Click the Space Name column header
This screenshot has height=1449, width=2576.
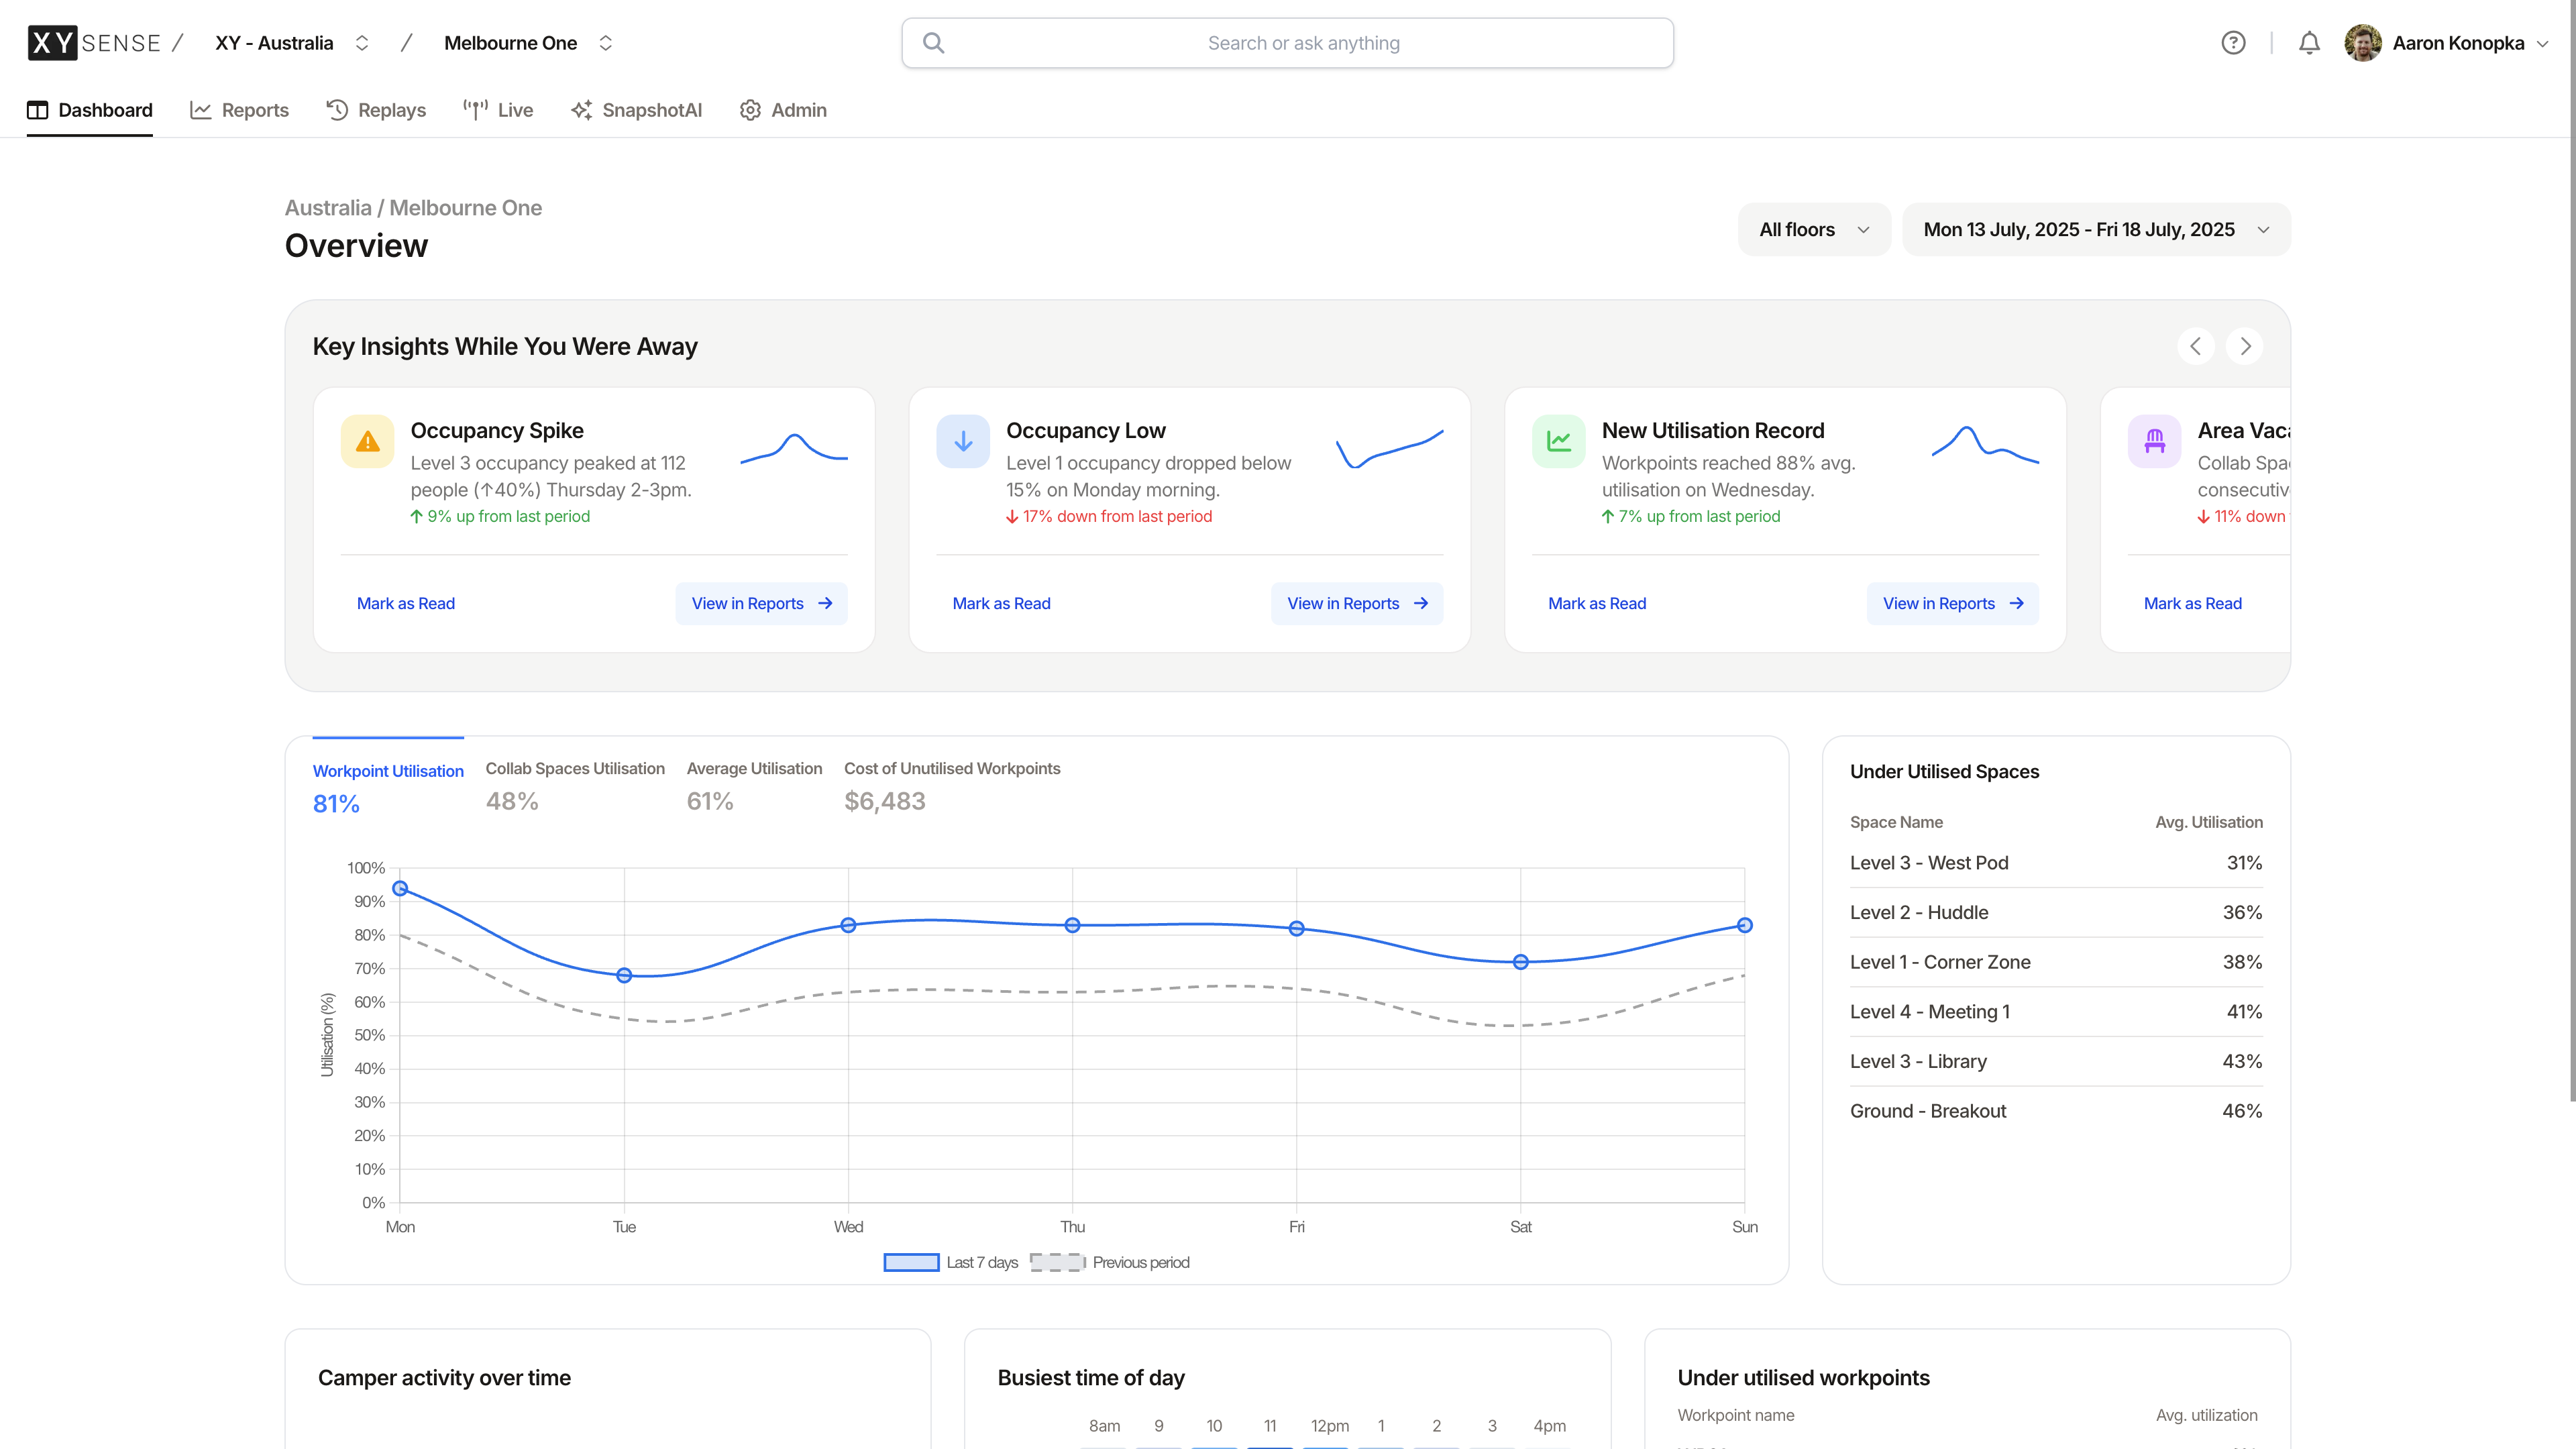pyautogui.click(x=1896, y=822)
